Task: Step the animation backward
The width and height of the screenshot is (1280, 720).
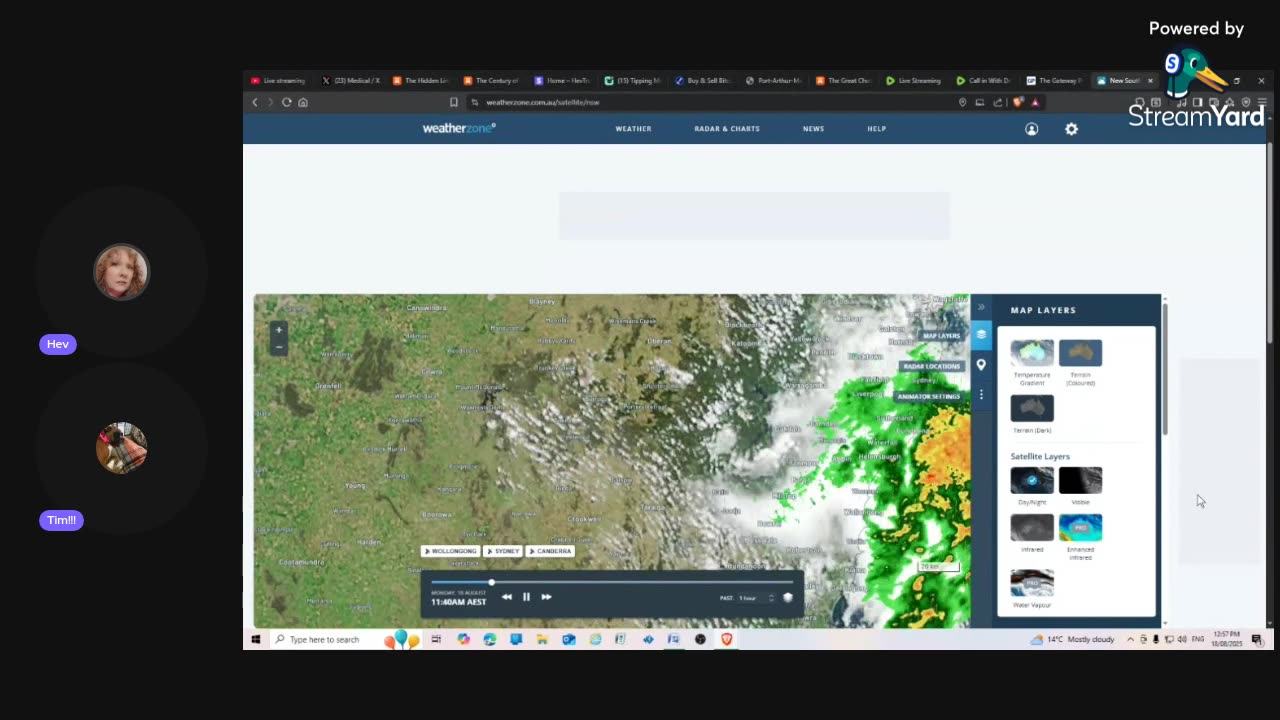Action: click(507, 597)
